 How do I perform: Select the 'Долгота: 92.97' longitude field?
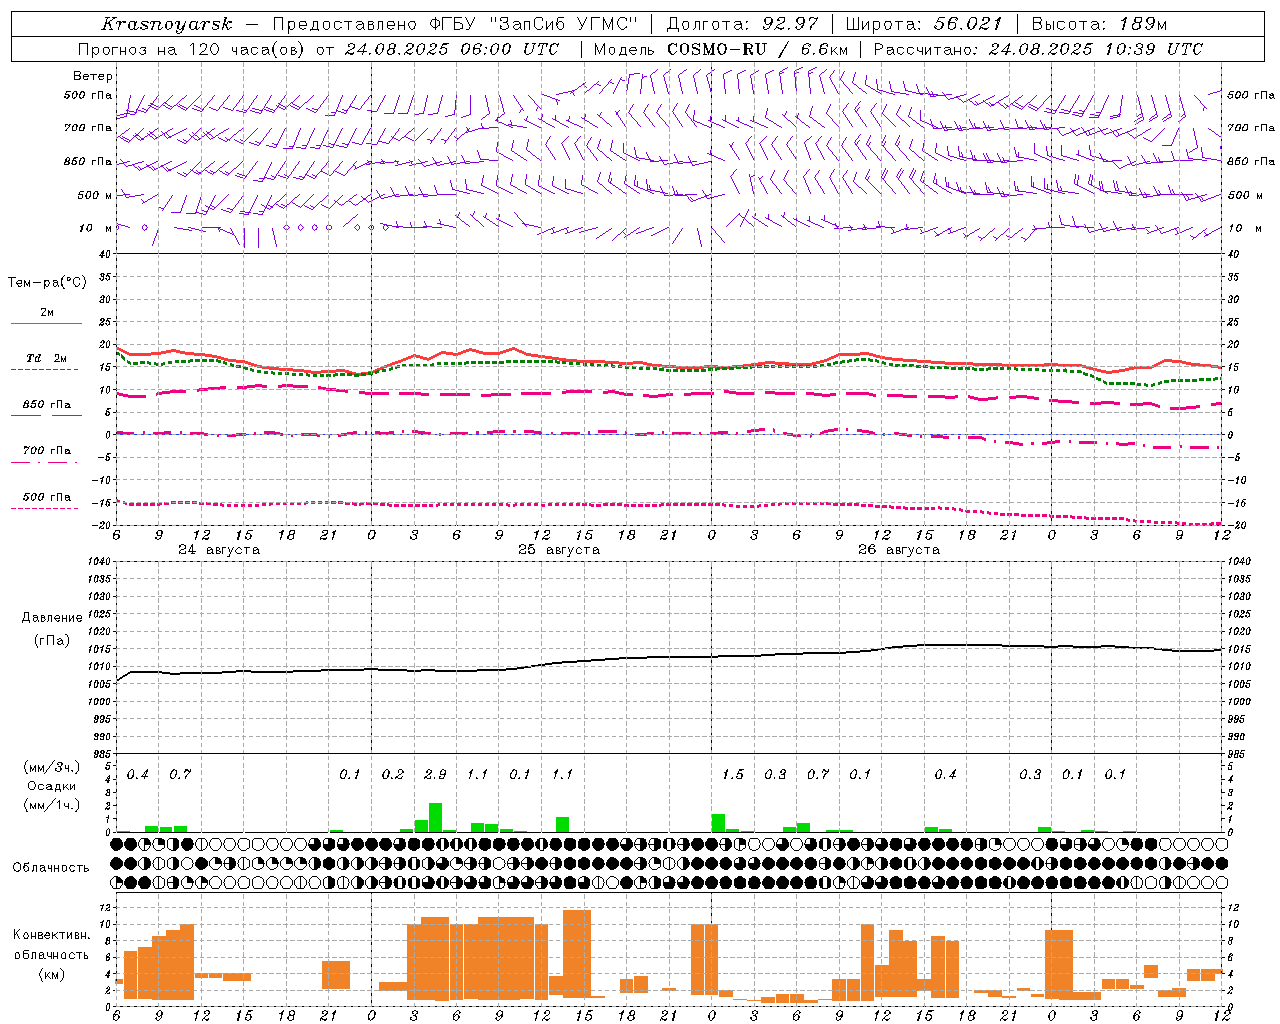pos(742,24)
